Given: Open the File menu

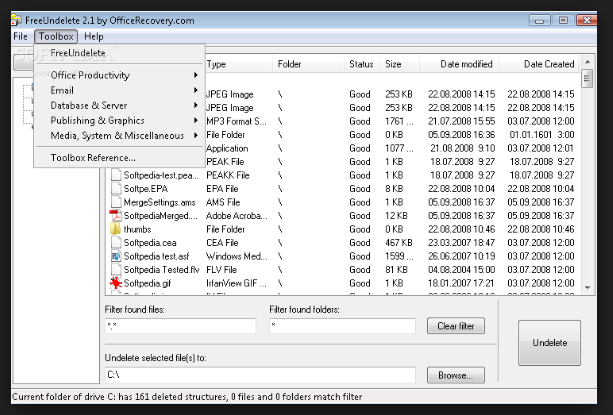Looking at the screenshot, I should point(20,36).
